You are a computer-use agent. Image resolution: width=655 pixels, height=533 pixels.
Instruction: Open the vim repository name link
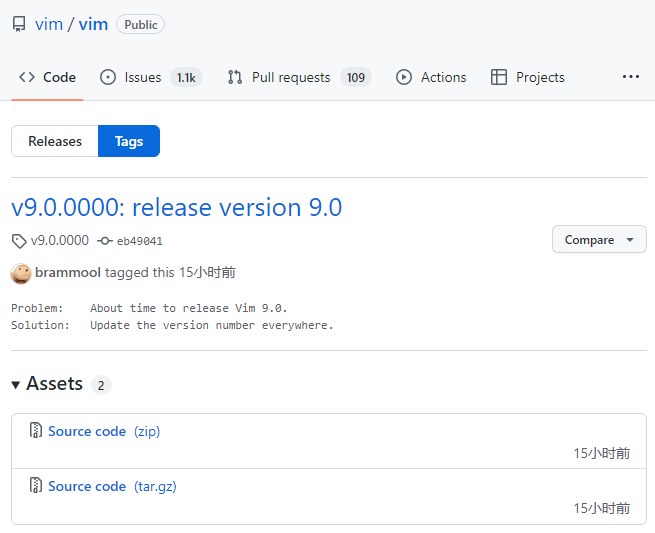click(93, 24)
